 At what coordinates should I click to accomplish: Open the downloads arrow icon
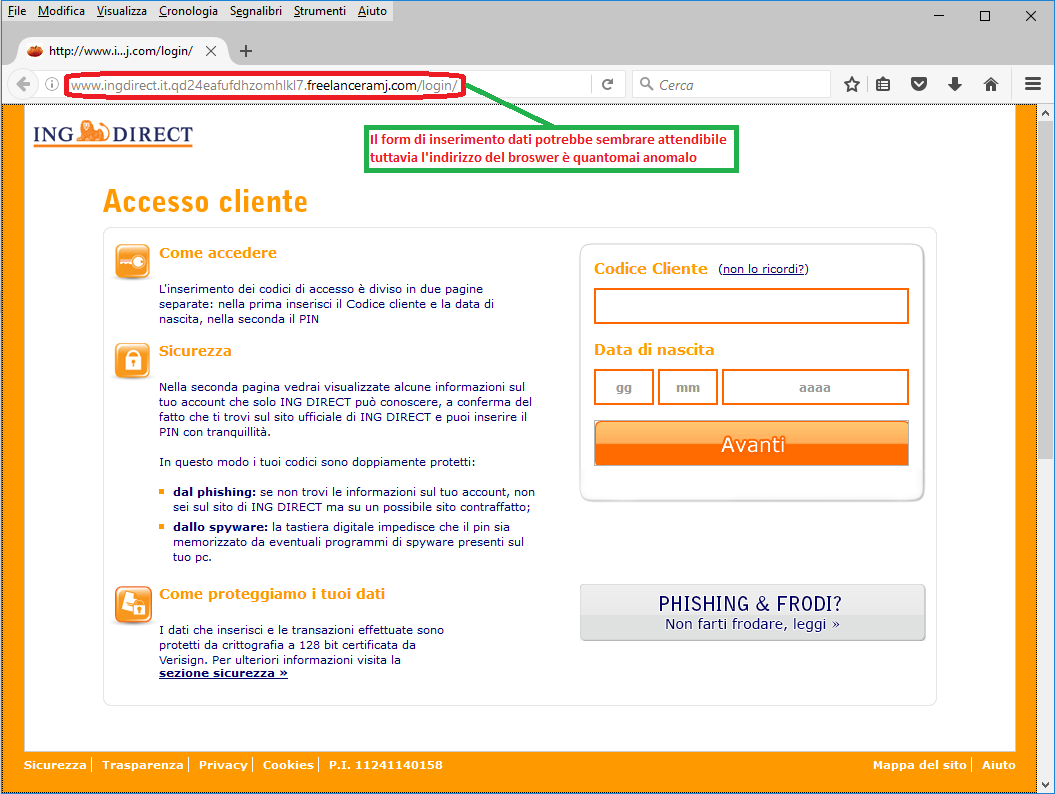pyautogui.click(x=955, y=84)
